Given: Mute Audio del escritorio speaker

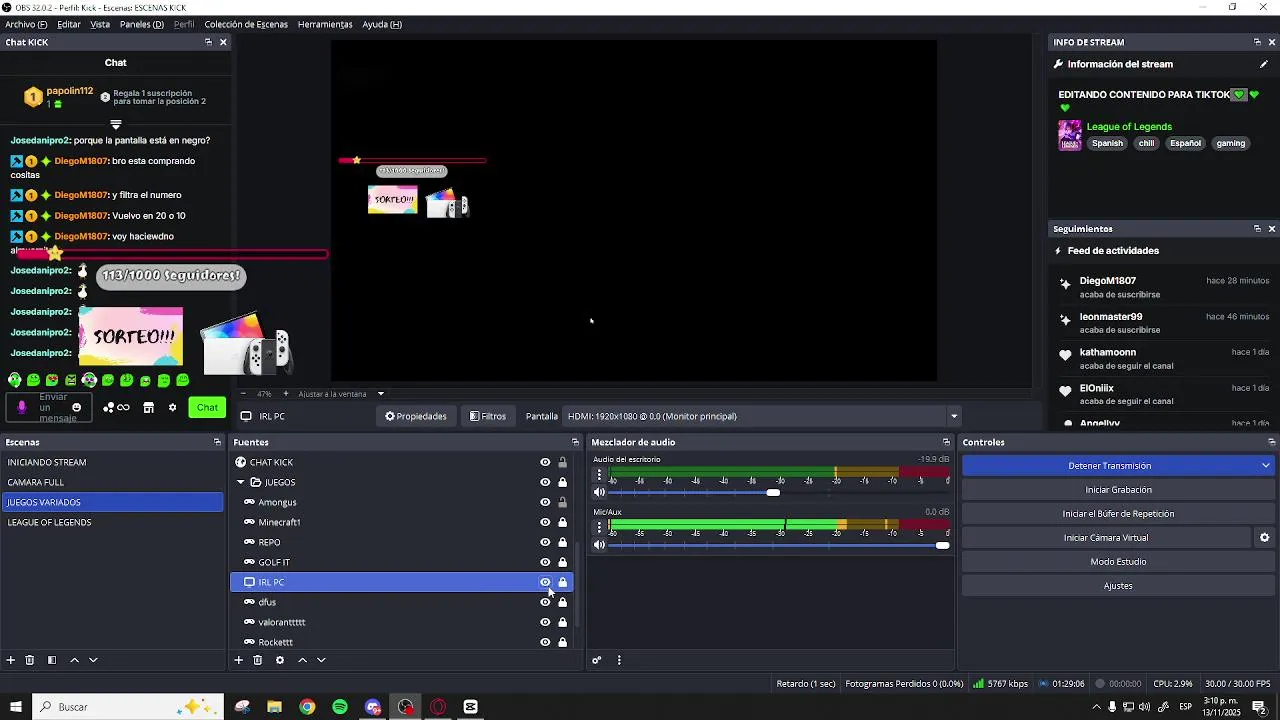Looking at the screenshot, I should pos(599,492).
